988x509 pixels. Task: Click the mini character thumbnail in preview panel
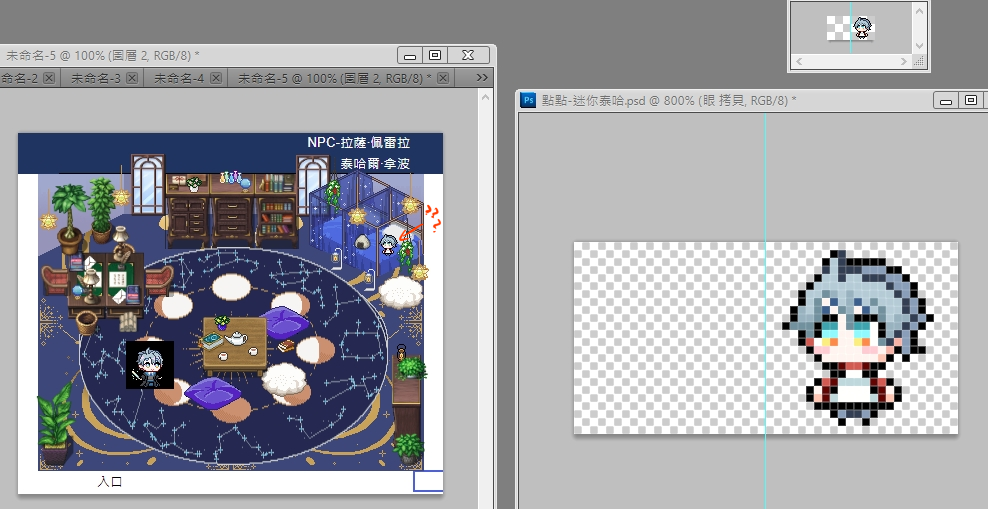(x=862, y=27)
